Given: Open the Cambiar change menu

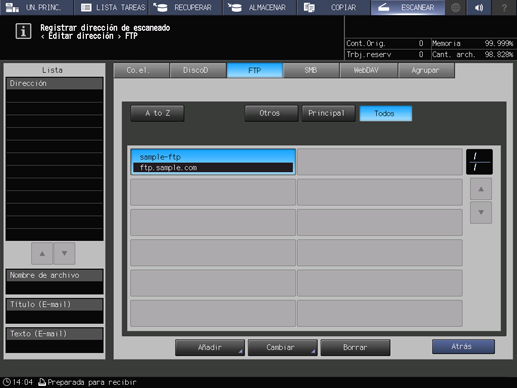Looking at the screenshot, I should coord(283,348).
